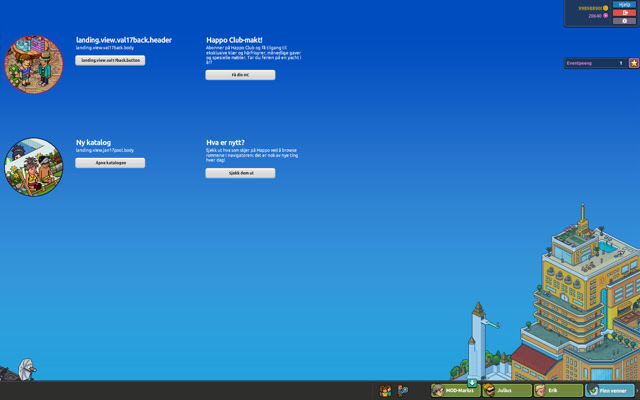Click the pink diamonds currency icon
The image size is (640, 400).
(x=605, y=16)
